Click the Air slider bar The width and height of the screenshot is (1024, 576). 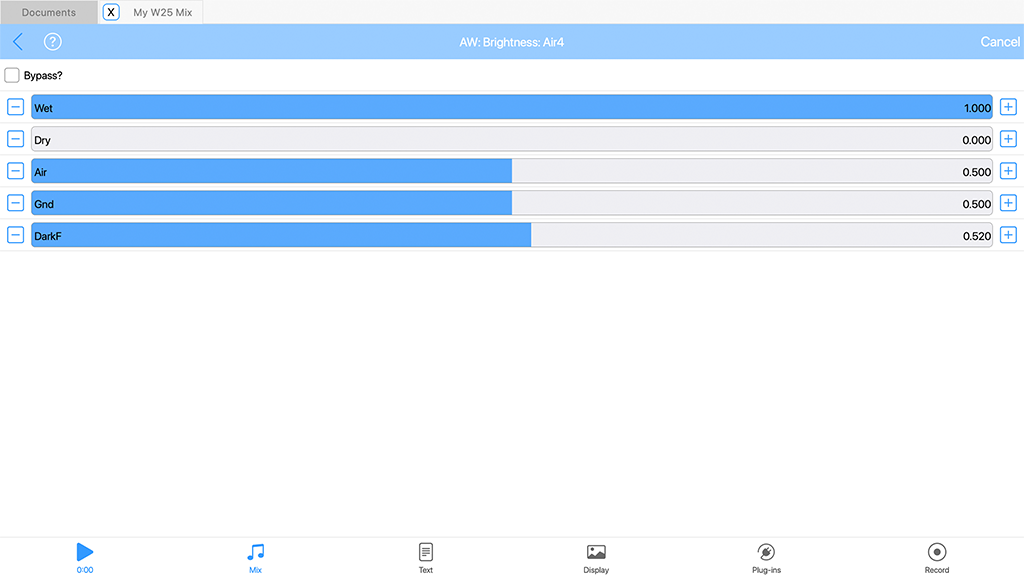512,172
